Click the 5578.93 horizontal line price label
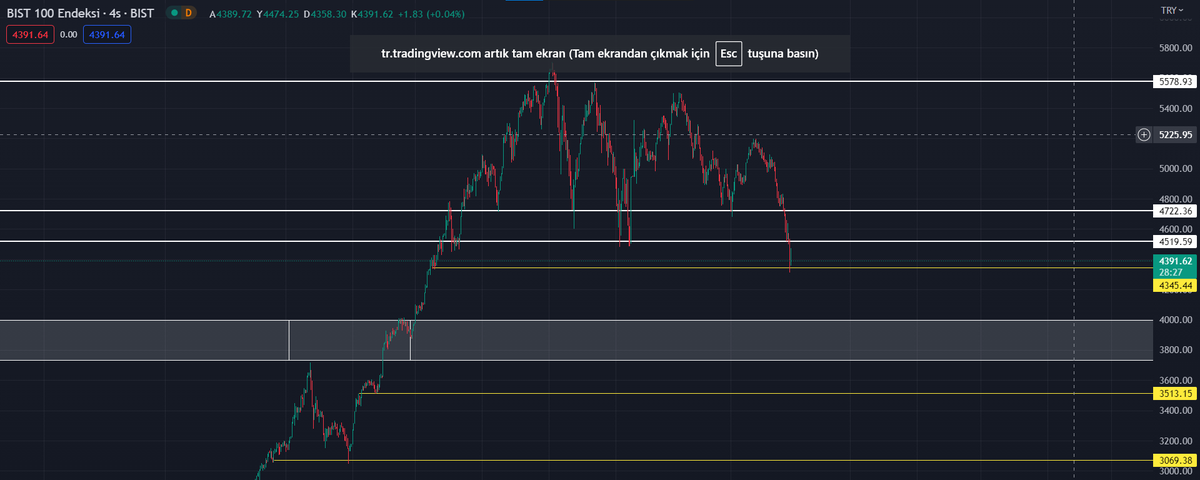Viewport: 1200px width, 480px height. pos(1173,81)
